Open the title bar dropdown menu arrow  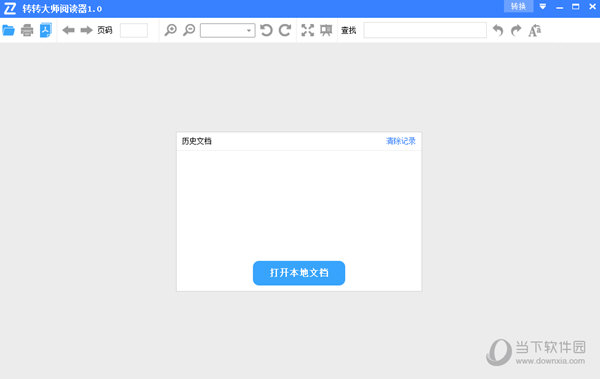tap(543, 7)
